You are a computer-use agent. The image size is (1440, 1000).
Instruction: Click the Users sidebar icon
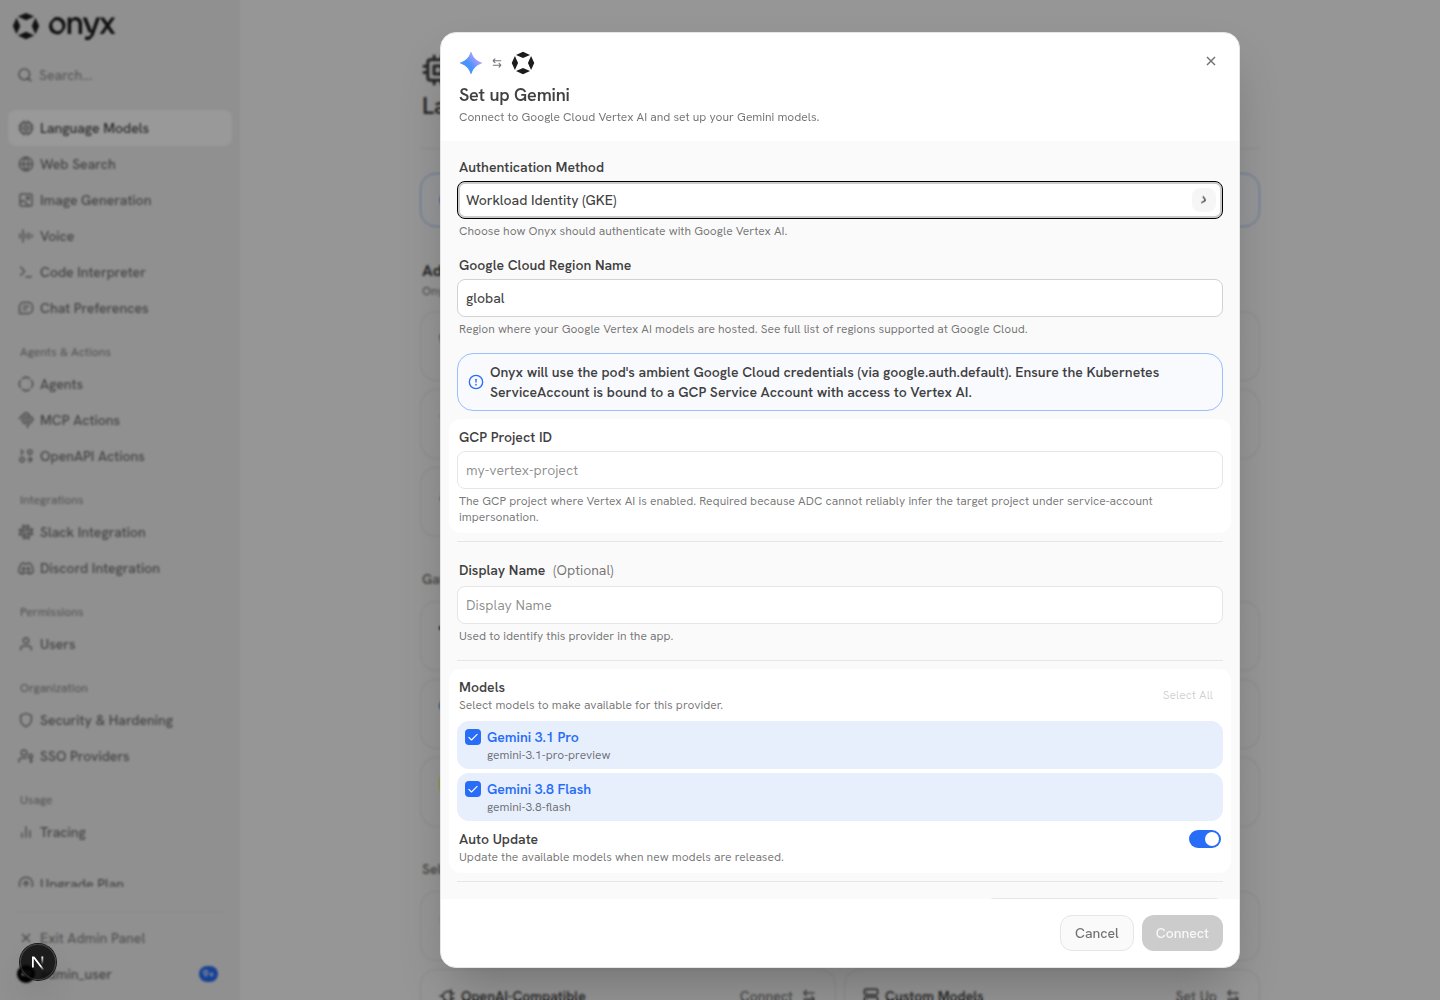26,644
